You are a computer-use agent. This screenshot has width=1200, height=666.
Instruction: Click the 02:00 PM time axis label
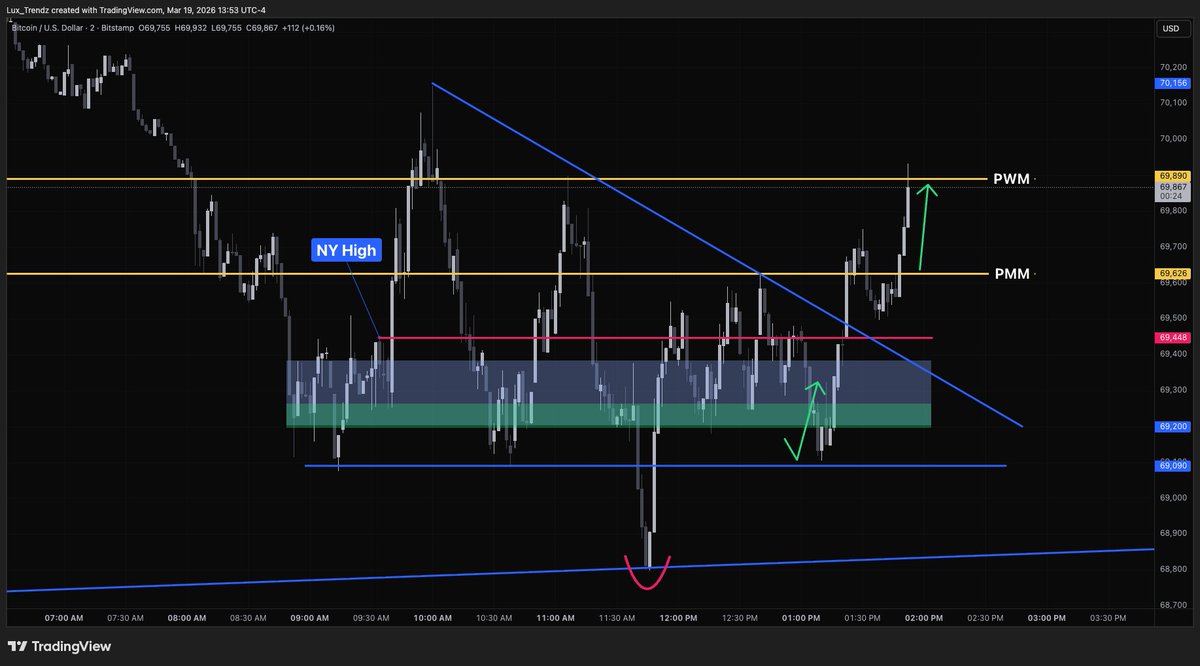(x=923, y=618)
